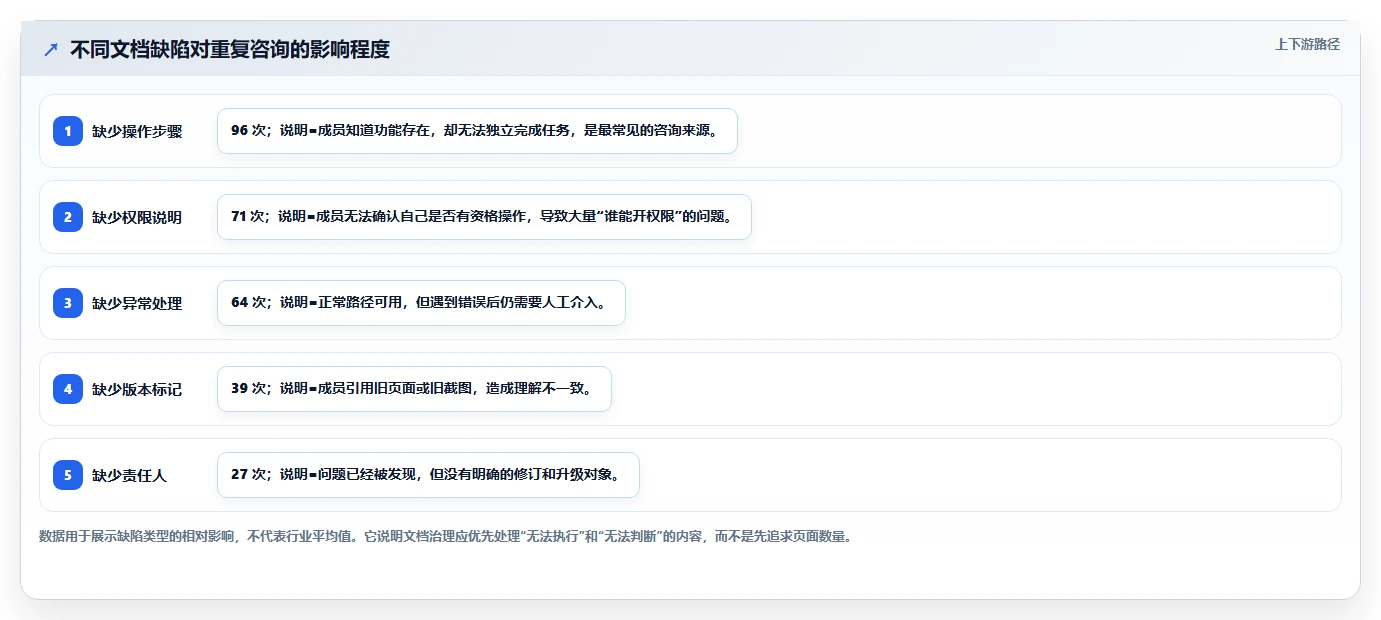1381x620 pixels.
Task: Select the 缺少操作步骤 label
Action: [x=137, y=131]
